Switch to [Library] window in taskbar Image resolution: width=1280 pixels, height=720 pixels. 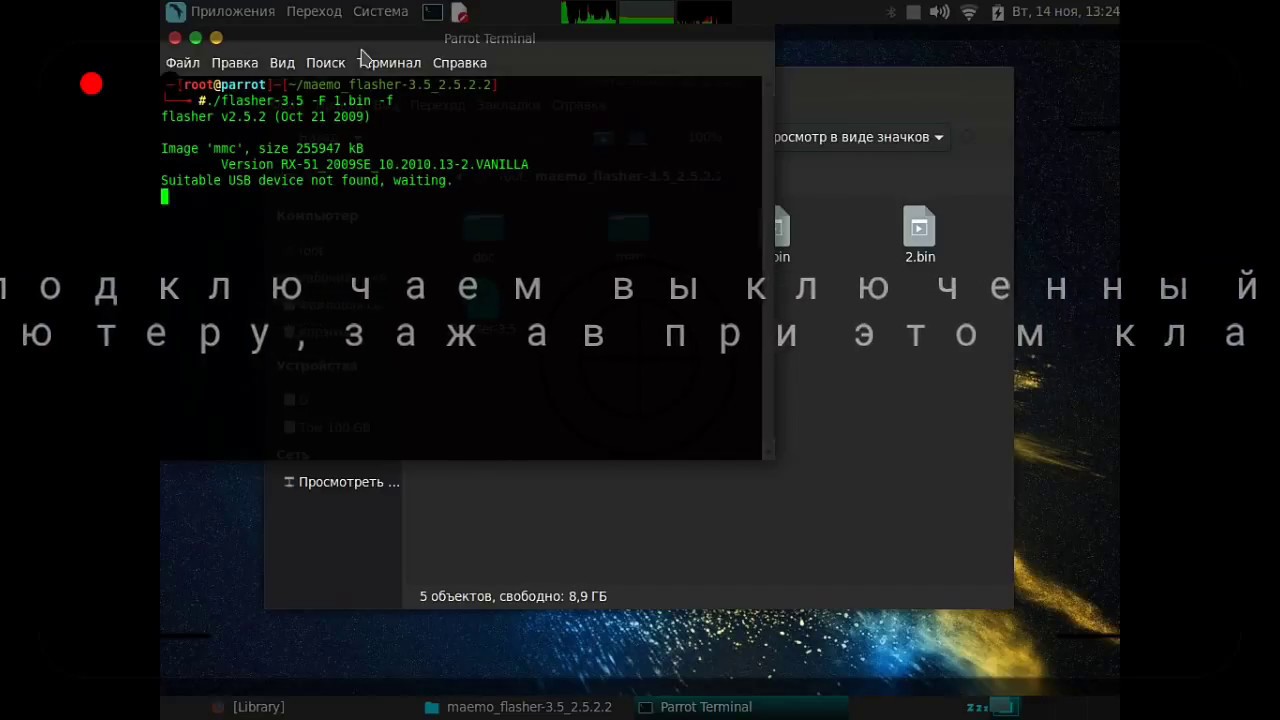pos(249,707)
